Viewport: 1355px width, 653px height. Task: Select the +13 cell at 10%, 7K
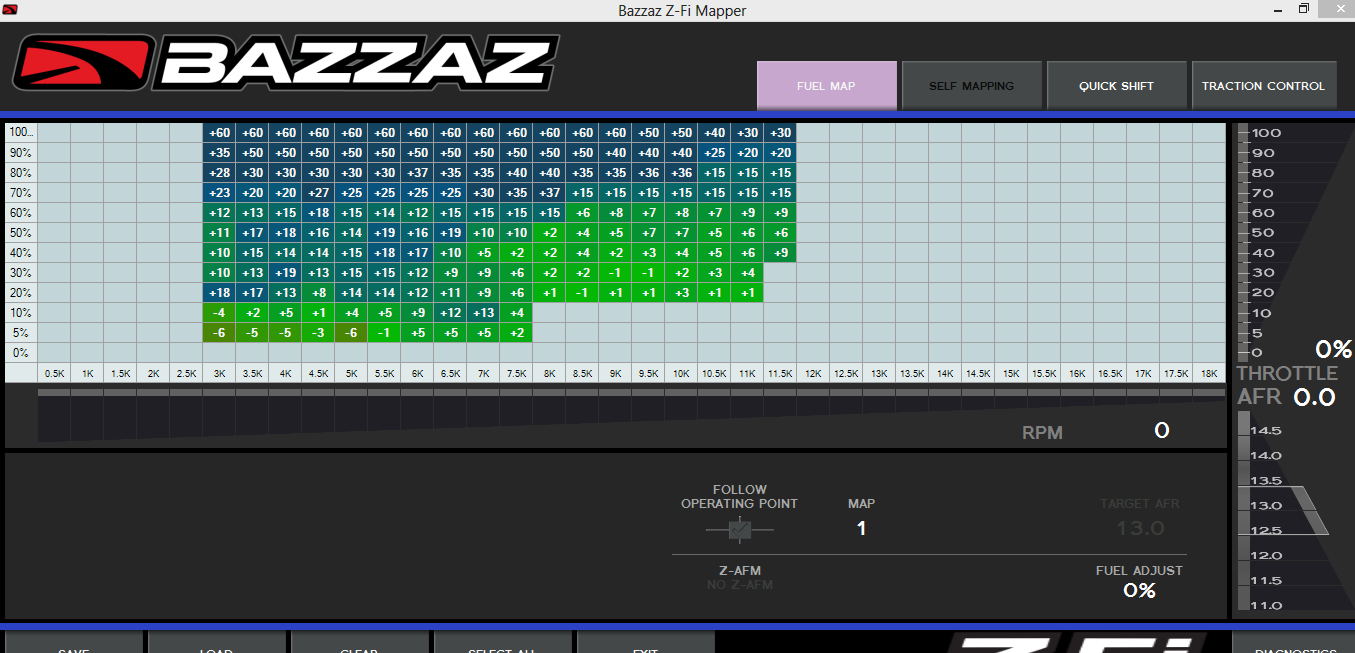483,313
